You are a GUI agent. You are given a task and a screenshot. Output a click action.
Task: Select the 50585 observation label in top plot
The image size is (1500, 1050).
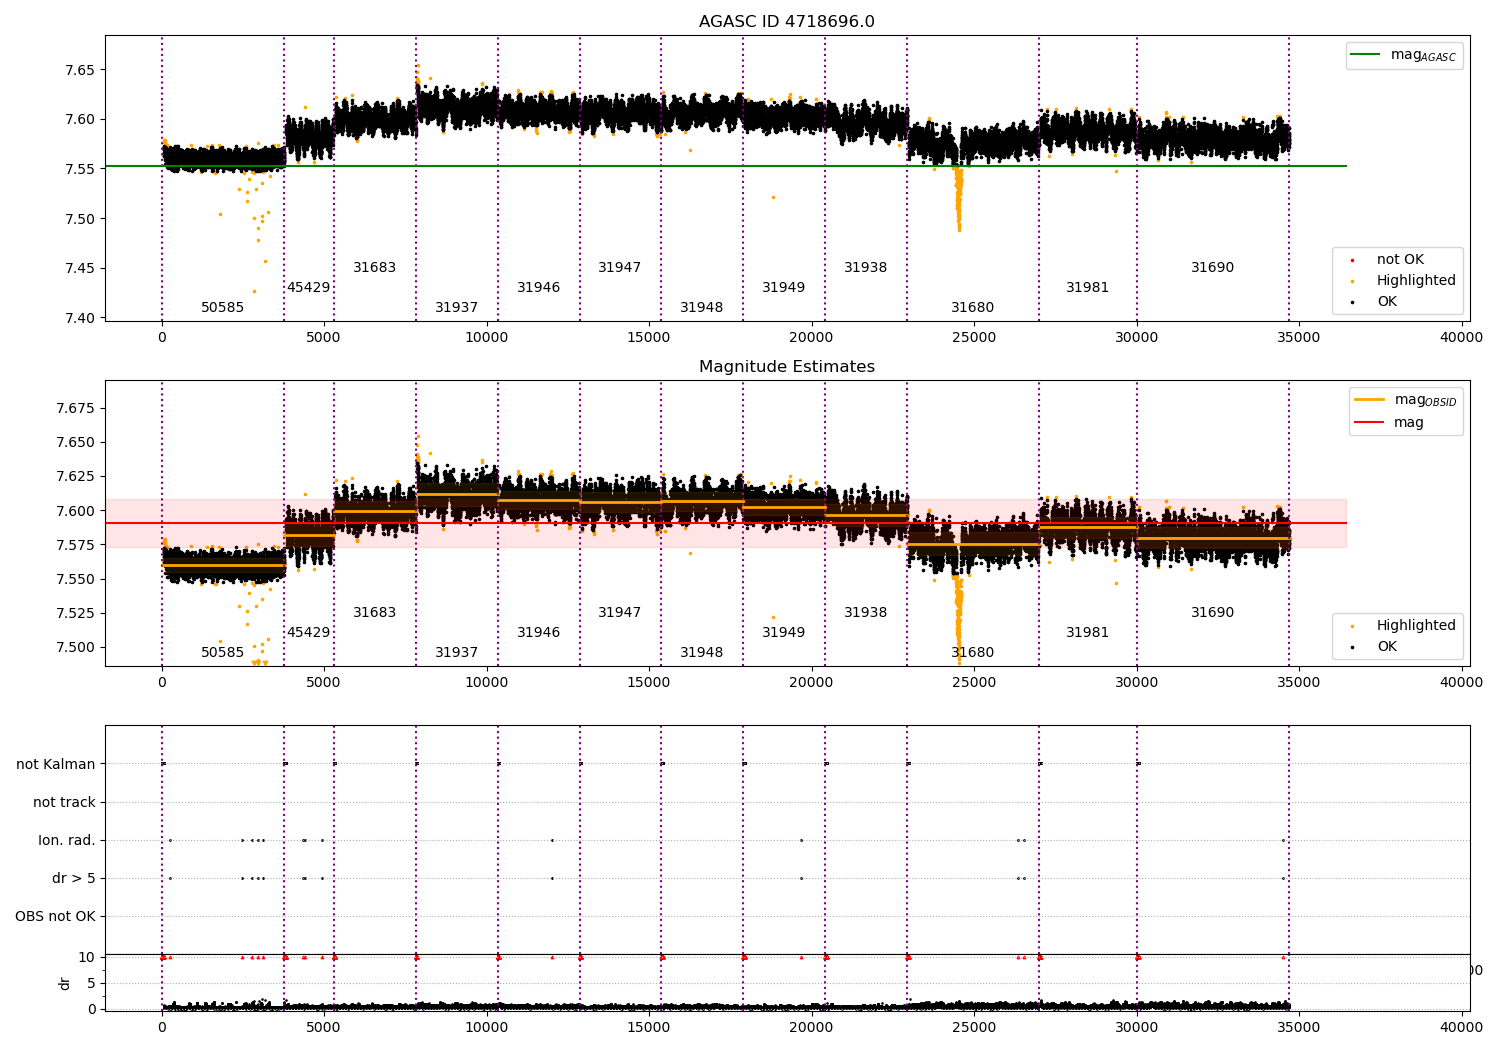click(x=222, y=307)
